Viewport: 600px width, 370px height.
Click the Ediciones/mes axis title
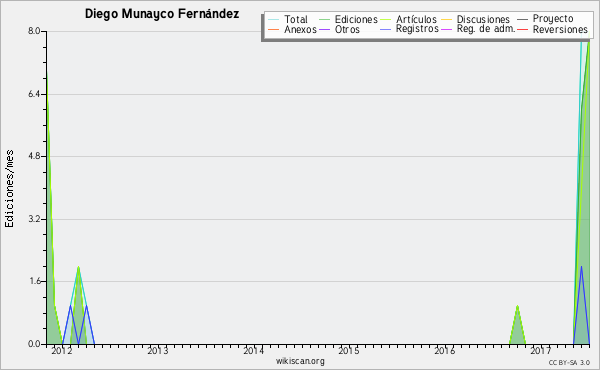[x=9, y=189]
